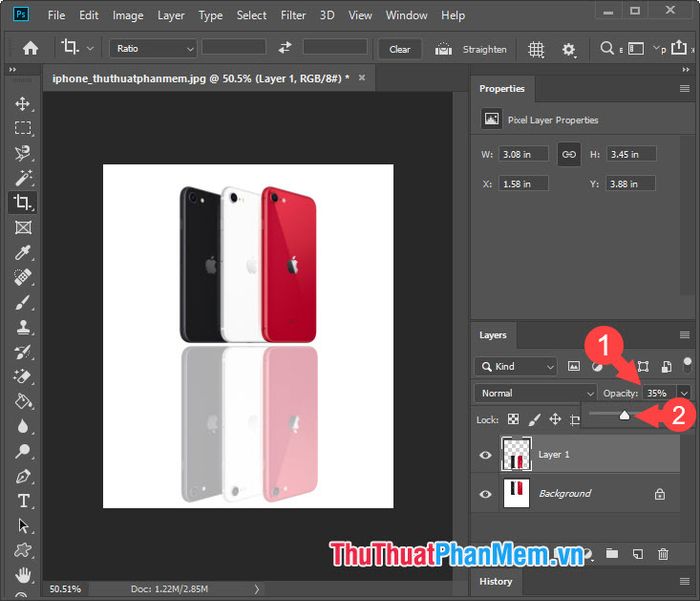Screen dimensions: 700x601
Task: Toggle shape layer filter
Action: (643, 367)
